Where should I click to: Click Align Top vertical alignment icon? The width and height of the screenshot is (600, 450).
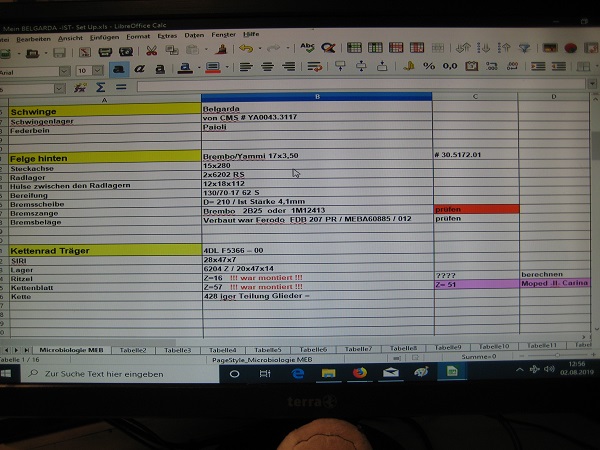[x=340, y=66]
